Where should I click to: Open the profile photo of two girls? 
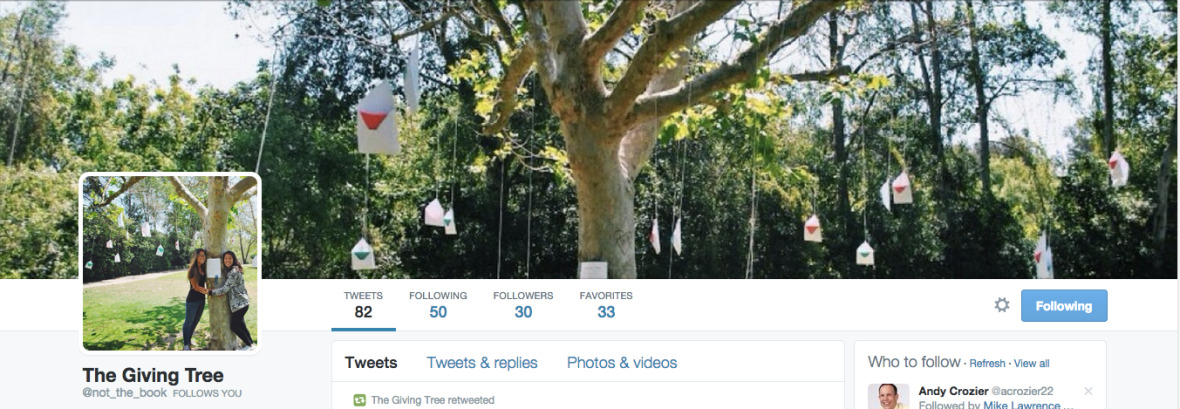tap(170, 263)
